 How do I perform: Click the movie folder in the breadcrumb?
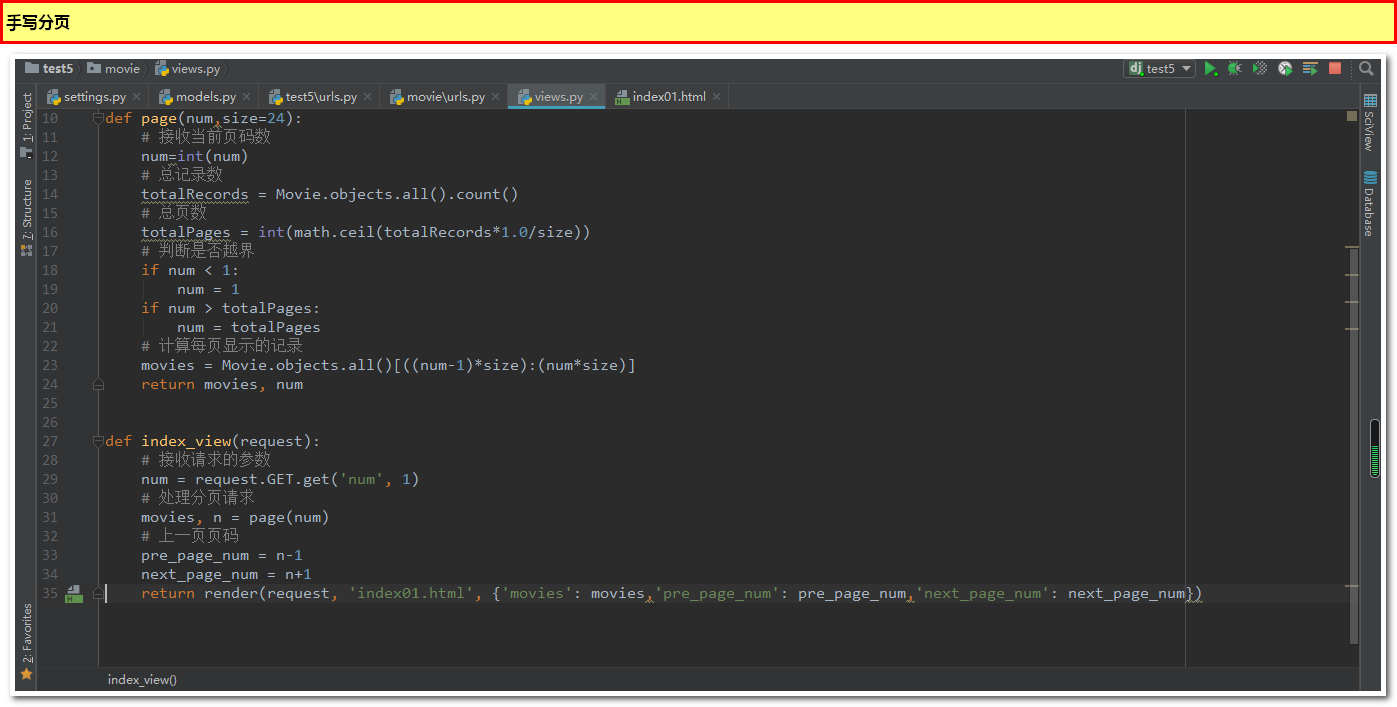coord(114,69)
